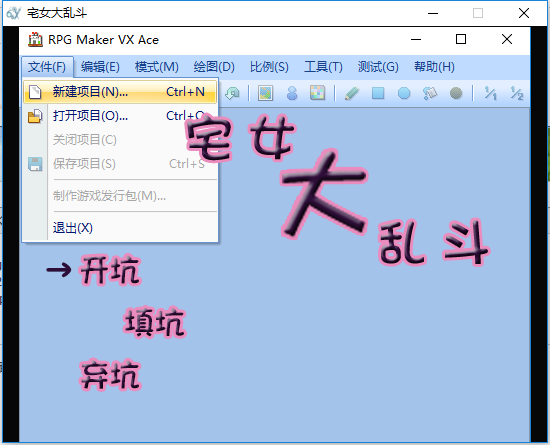Choose the Pencil drawing tool
The width and height of the screenshot is (550, 445).
pos(352,93)
